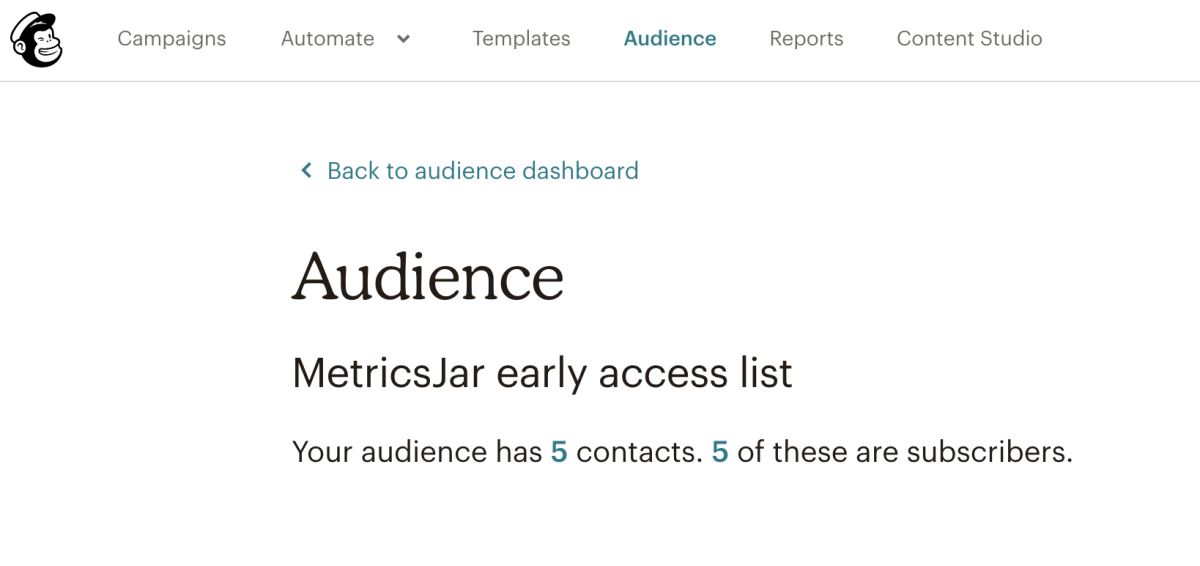Click the 'of these are' phrase
1200x566 pixels.
818,452
